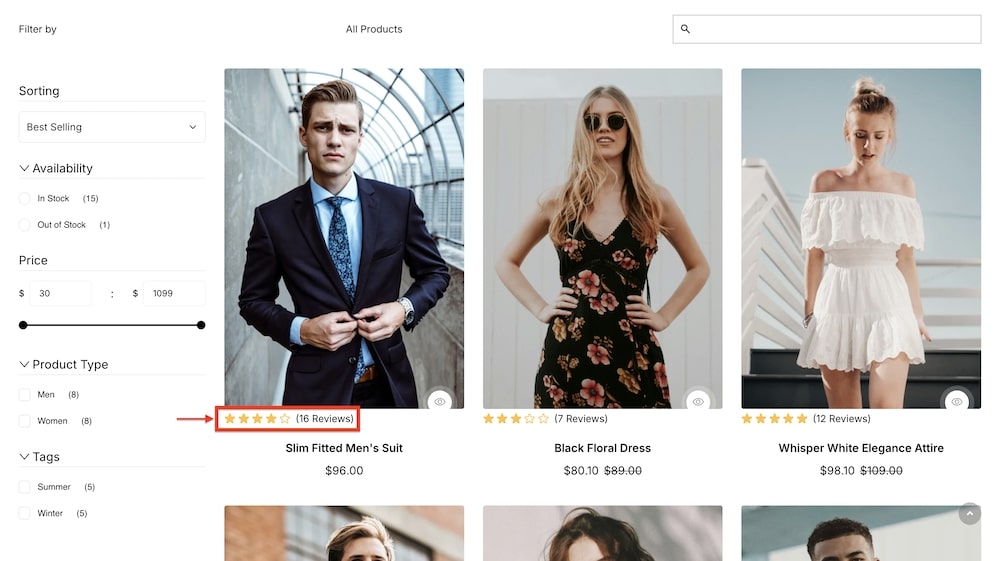1000x561 pixels.
Task: Collapse the Availability filter section
Action: [25, 169]
